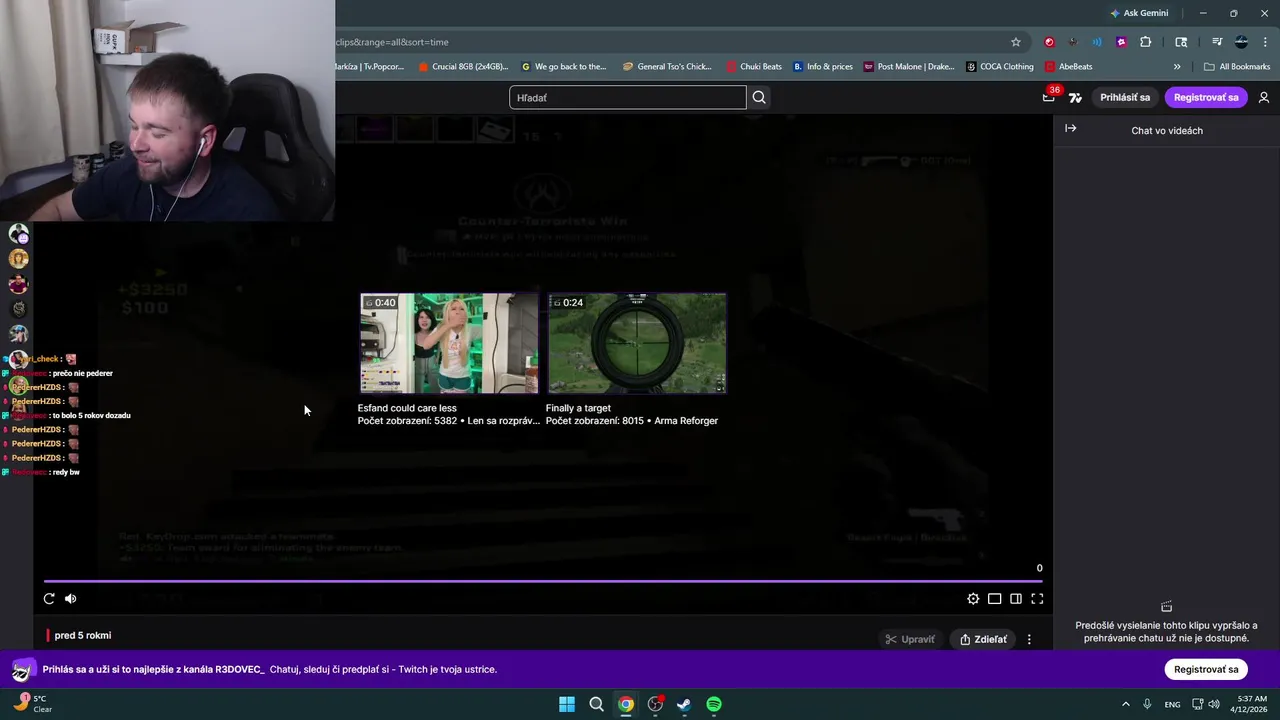This screenshot has width=1280, height=720.
Task: Toggle the chat column layout icon
Action: point(1016,599)
